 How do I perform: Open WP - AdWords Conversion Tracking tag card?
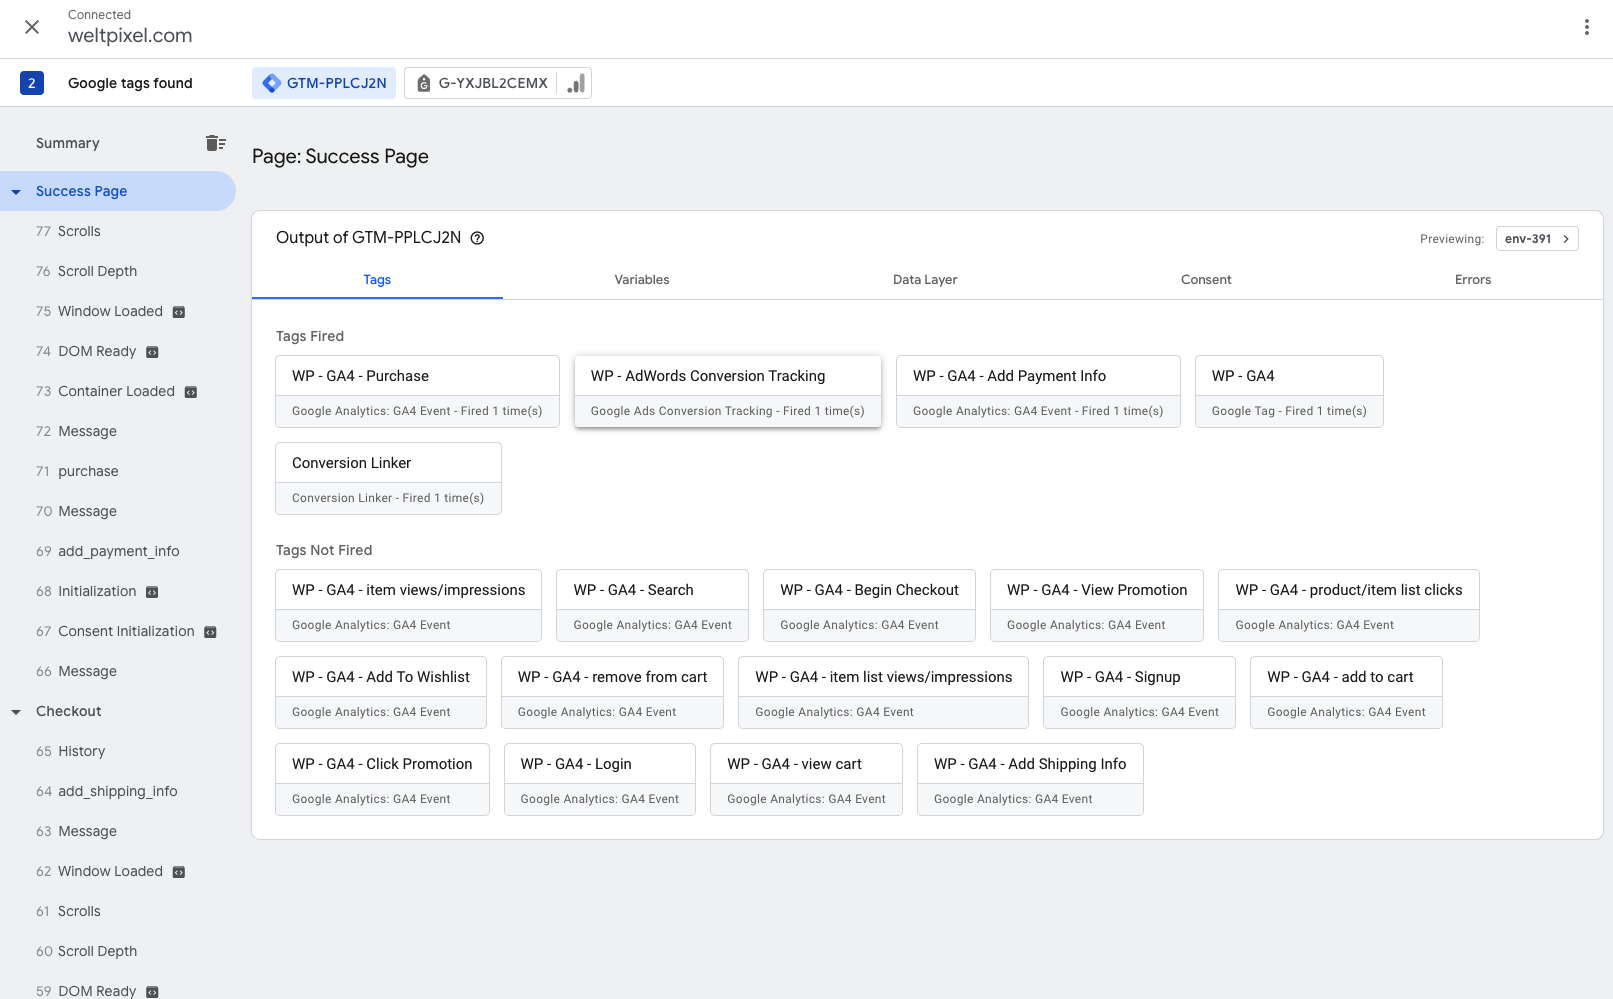point(728,391)
